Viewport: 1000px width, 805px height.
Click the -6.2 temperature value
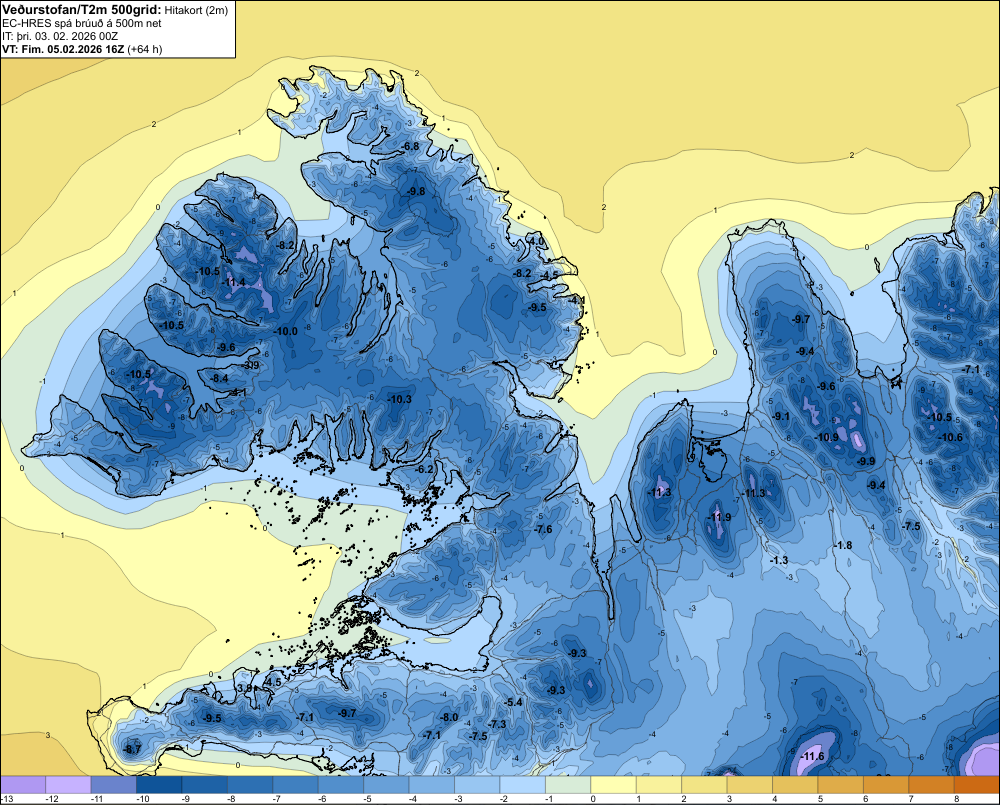[x=424, y=469]
